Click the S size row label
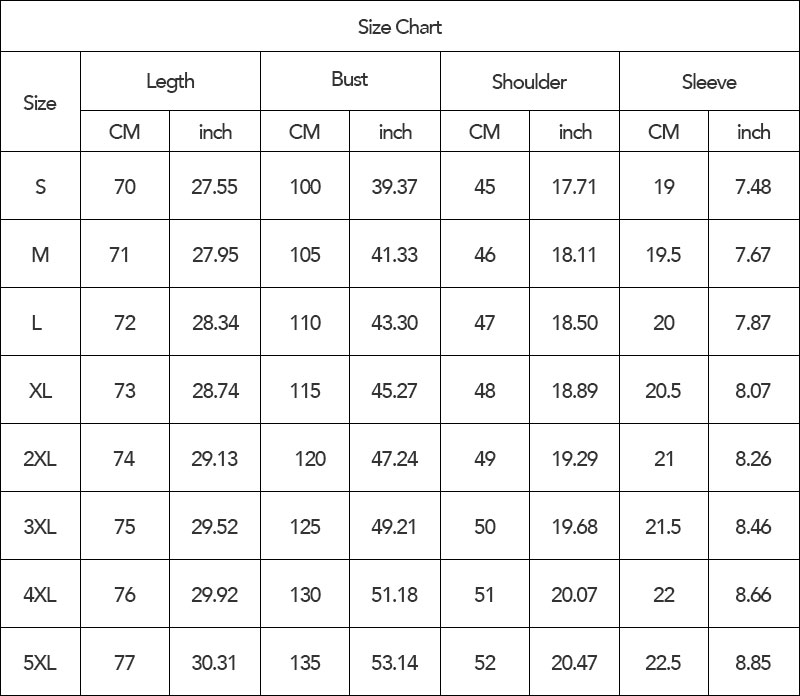Screen dimensions: 800x696 point(40,186)
